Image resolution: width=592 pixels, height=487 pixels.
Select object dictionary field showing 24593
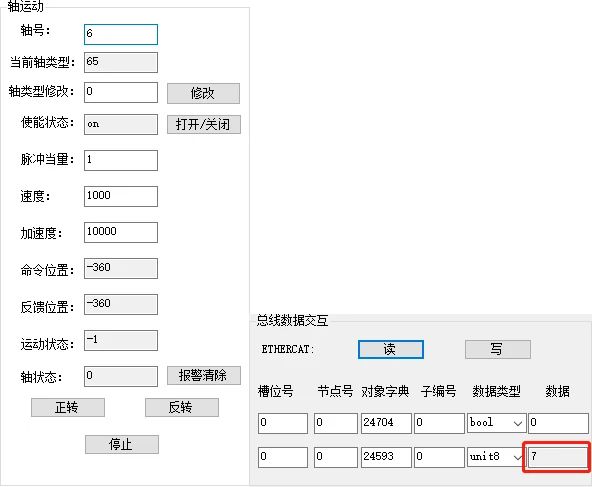coord(386,457)
